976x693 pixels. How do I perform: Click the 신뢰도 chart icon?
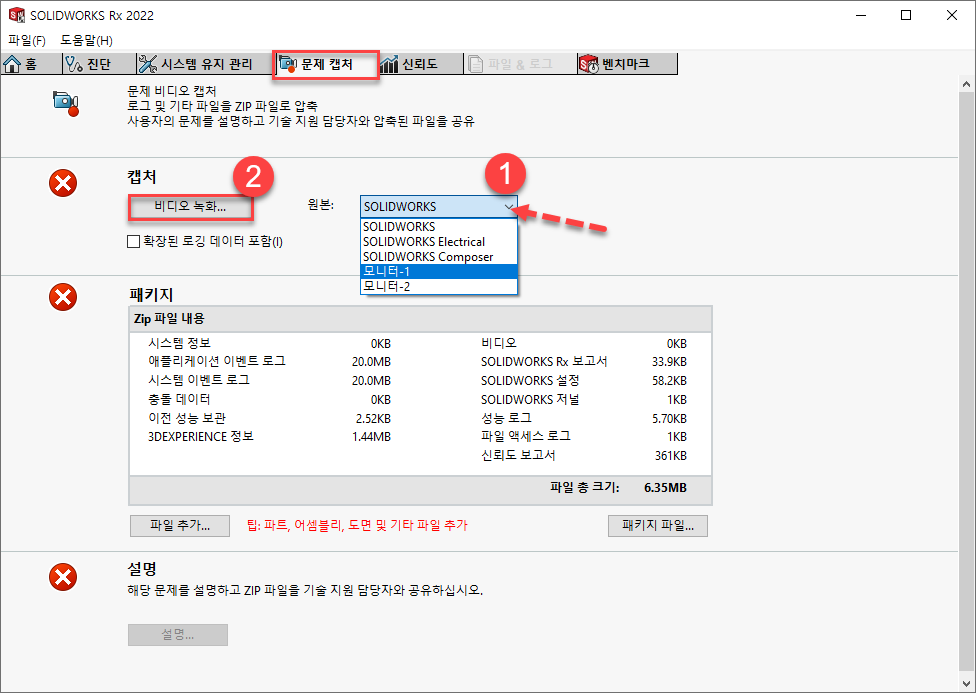point(389,64)
